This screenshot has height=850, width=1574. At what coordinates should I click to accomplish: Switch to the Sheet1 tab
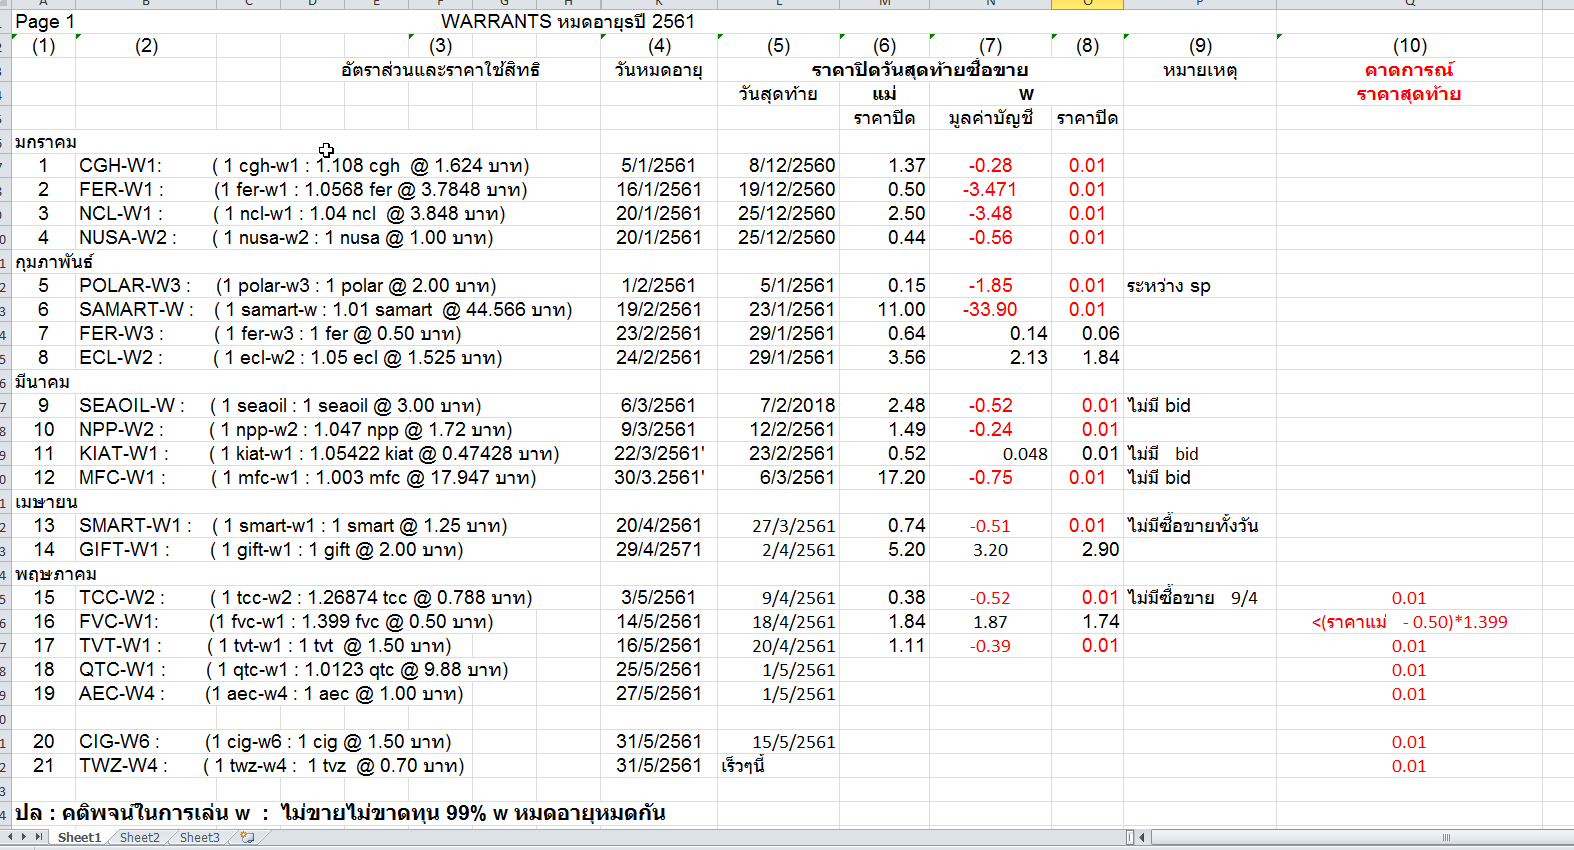(79, 837)
